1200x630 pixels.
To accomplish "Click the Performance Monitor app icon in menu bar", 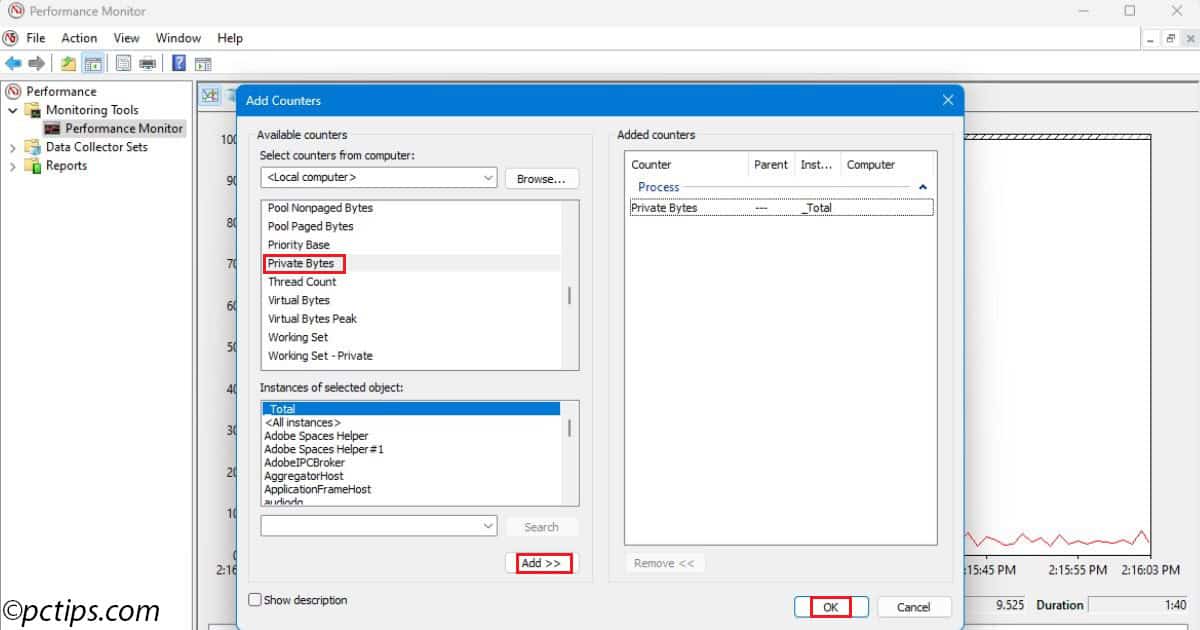I will [x=11, y=38].
